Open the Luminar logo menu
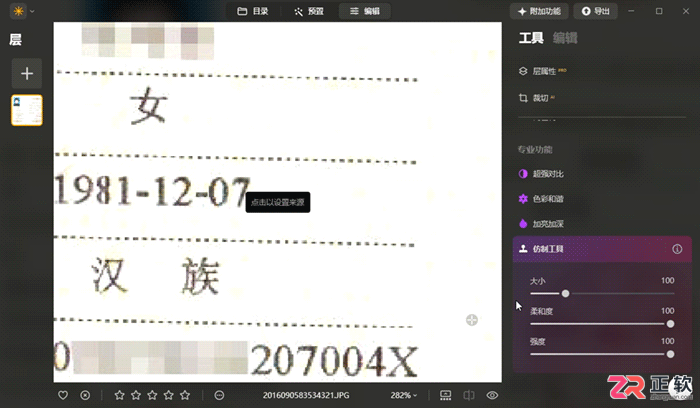Viewport: 700px width, 408px height. (22, 11)
